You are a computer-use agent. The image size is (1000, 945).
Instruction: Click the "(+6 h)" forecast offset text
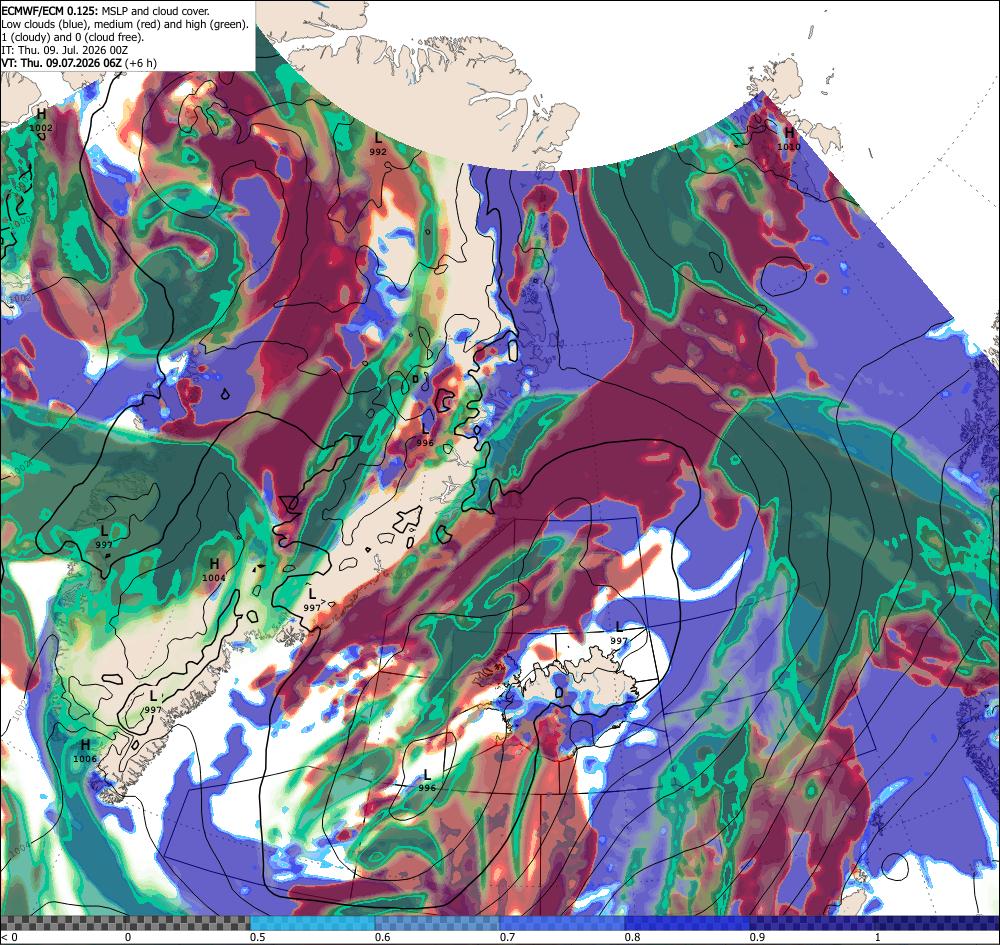point(141,63)
